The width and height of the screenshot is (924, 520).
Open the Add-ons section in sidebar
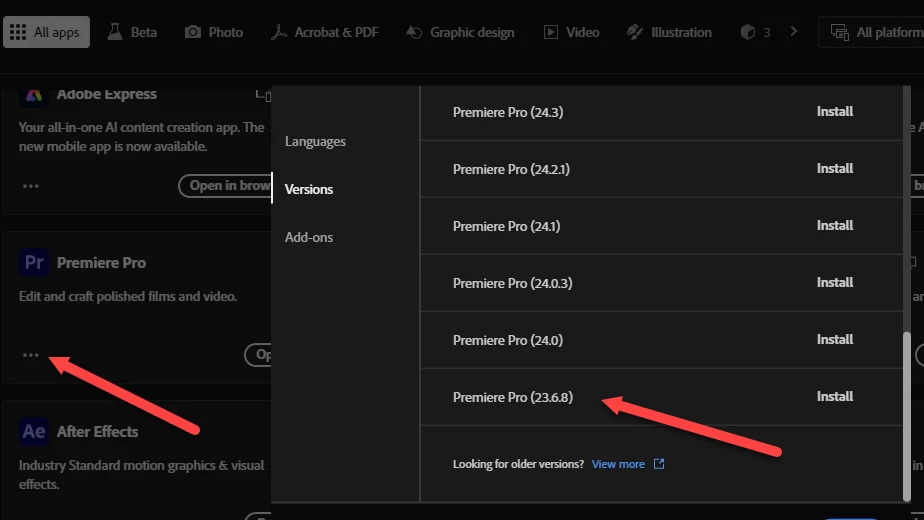point(309,237)
